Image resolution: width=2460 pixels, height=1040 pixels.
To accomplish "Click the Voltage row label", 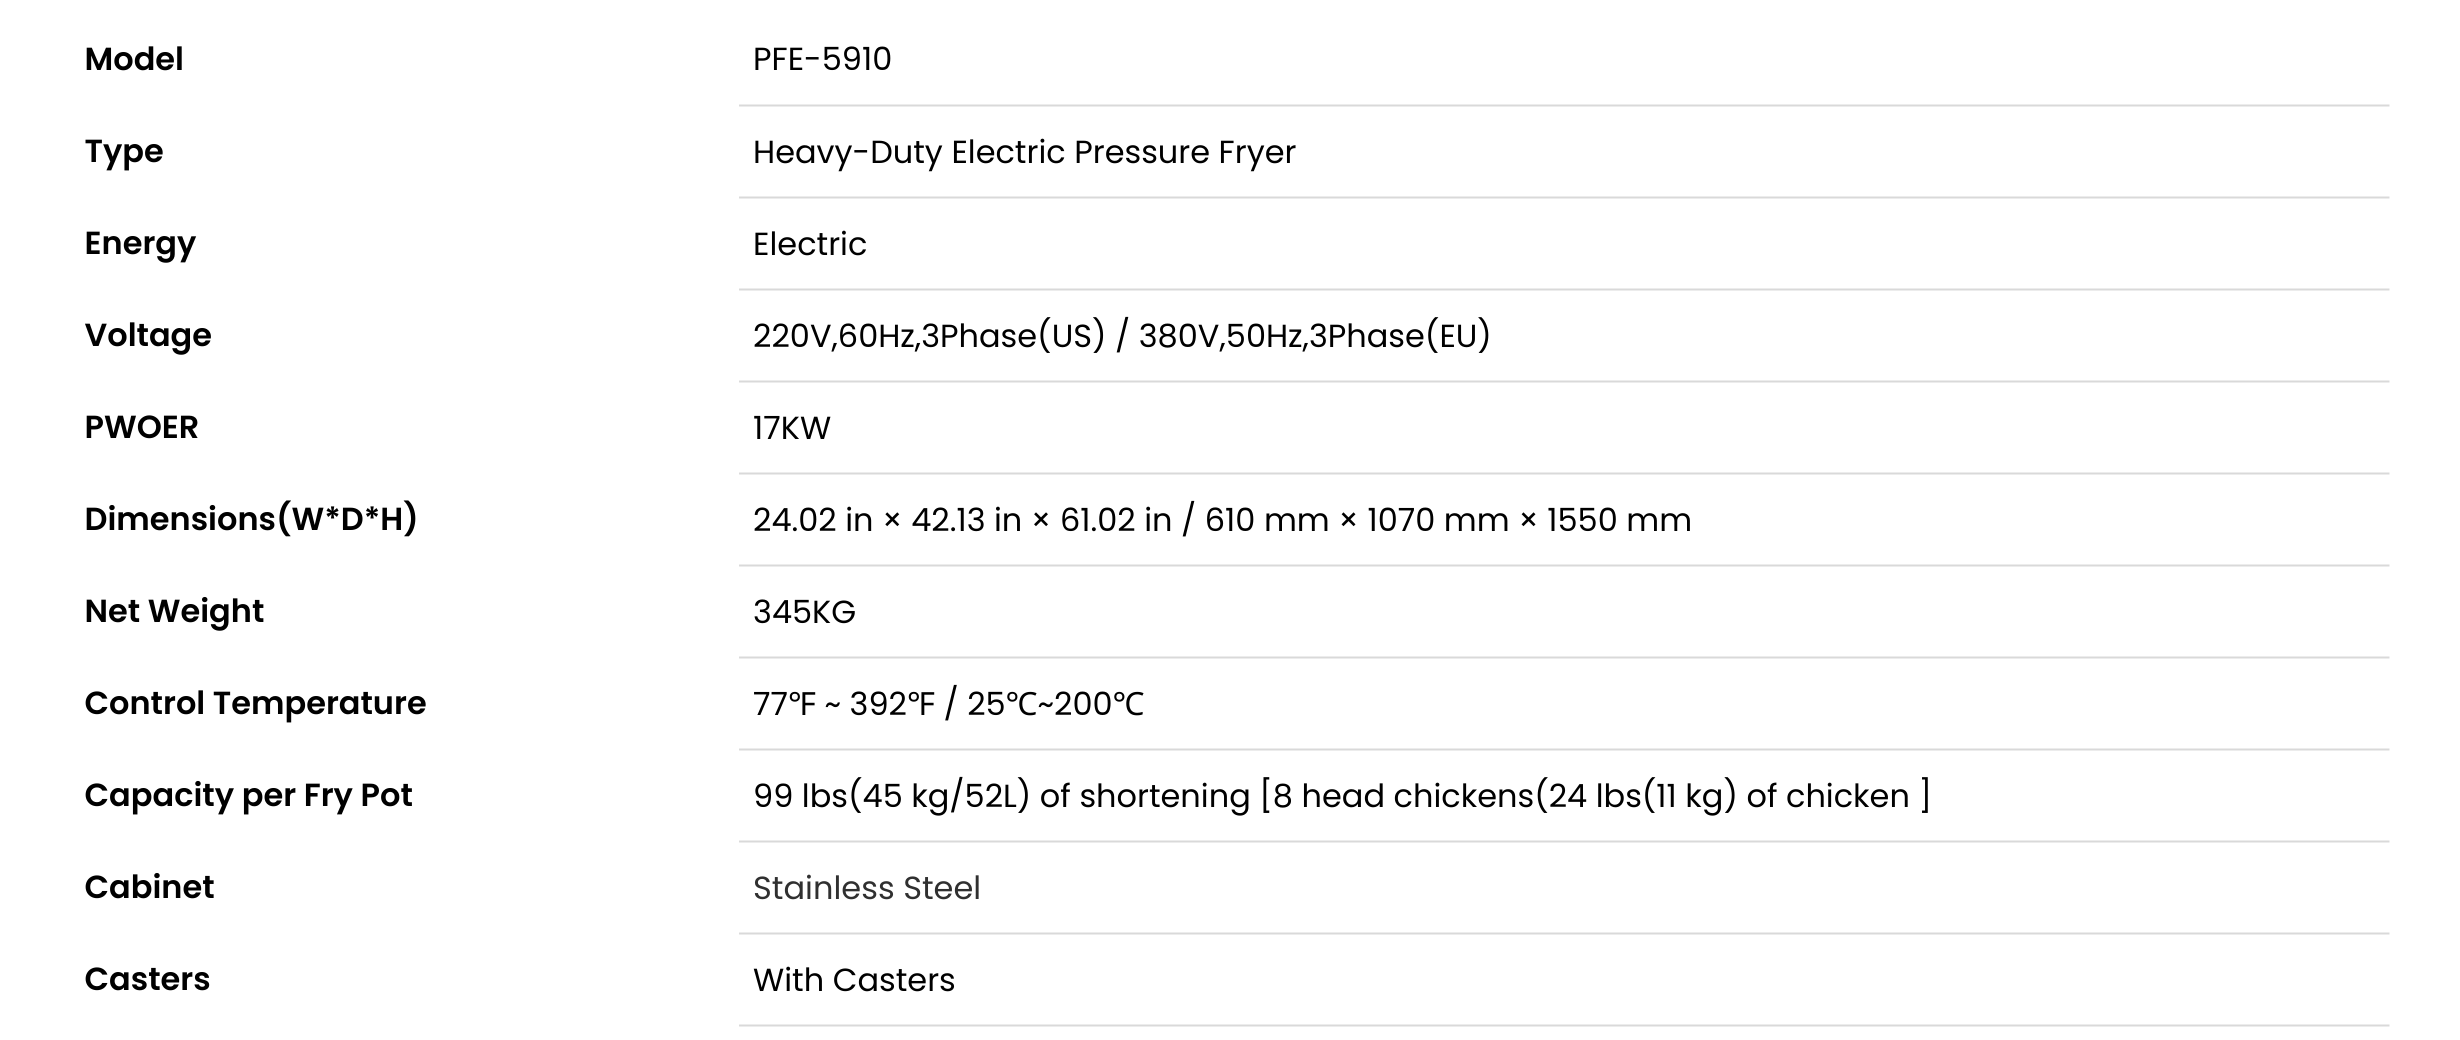I will (148, 336).
